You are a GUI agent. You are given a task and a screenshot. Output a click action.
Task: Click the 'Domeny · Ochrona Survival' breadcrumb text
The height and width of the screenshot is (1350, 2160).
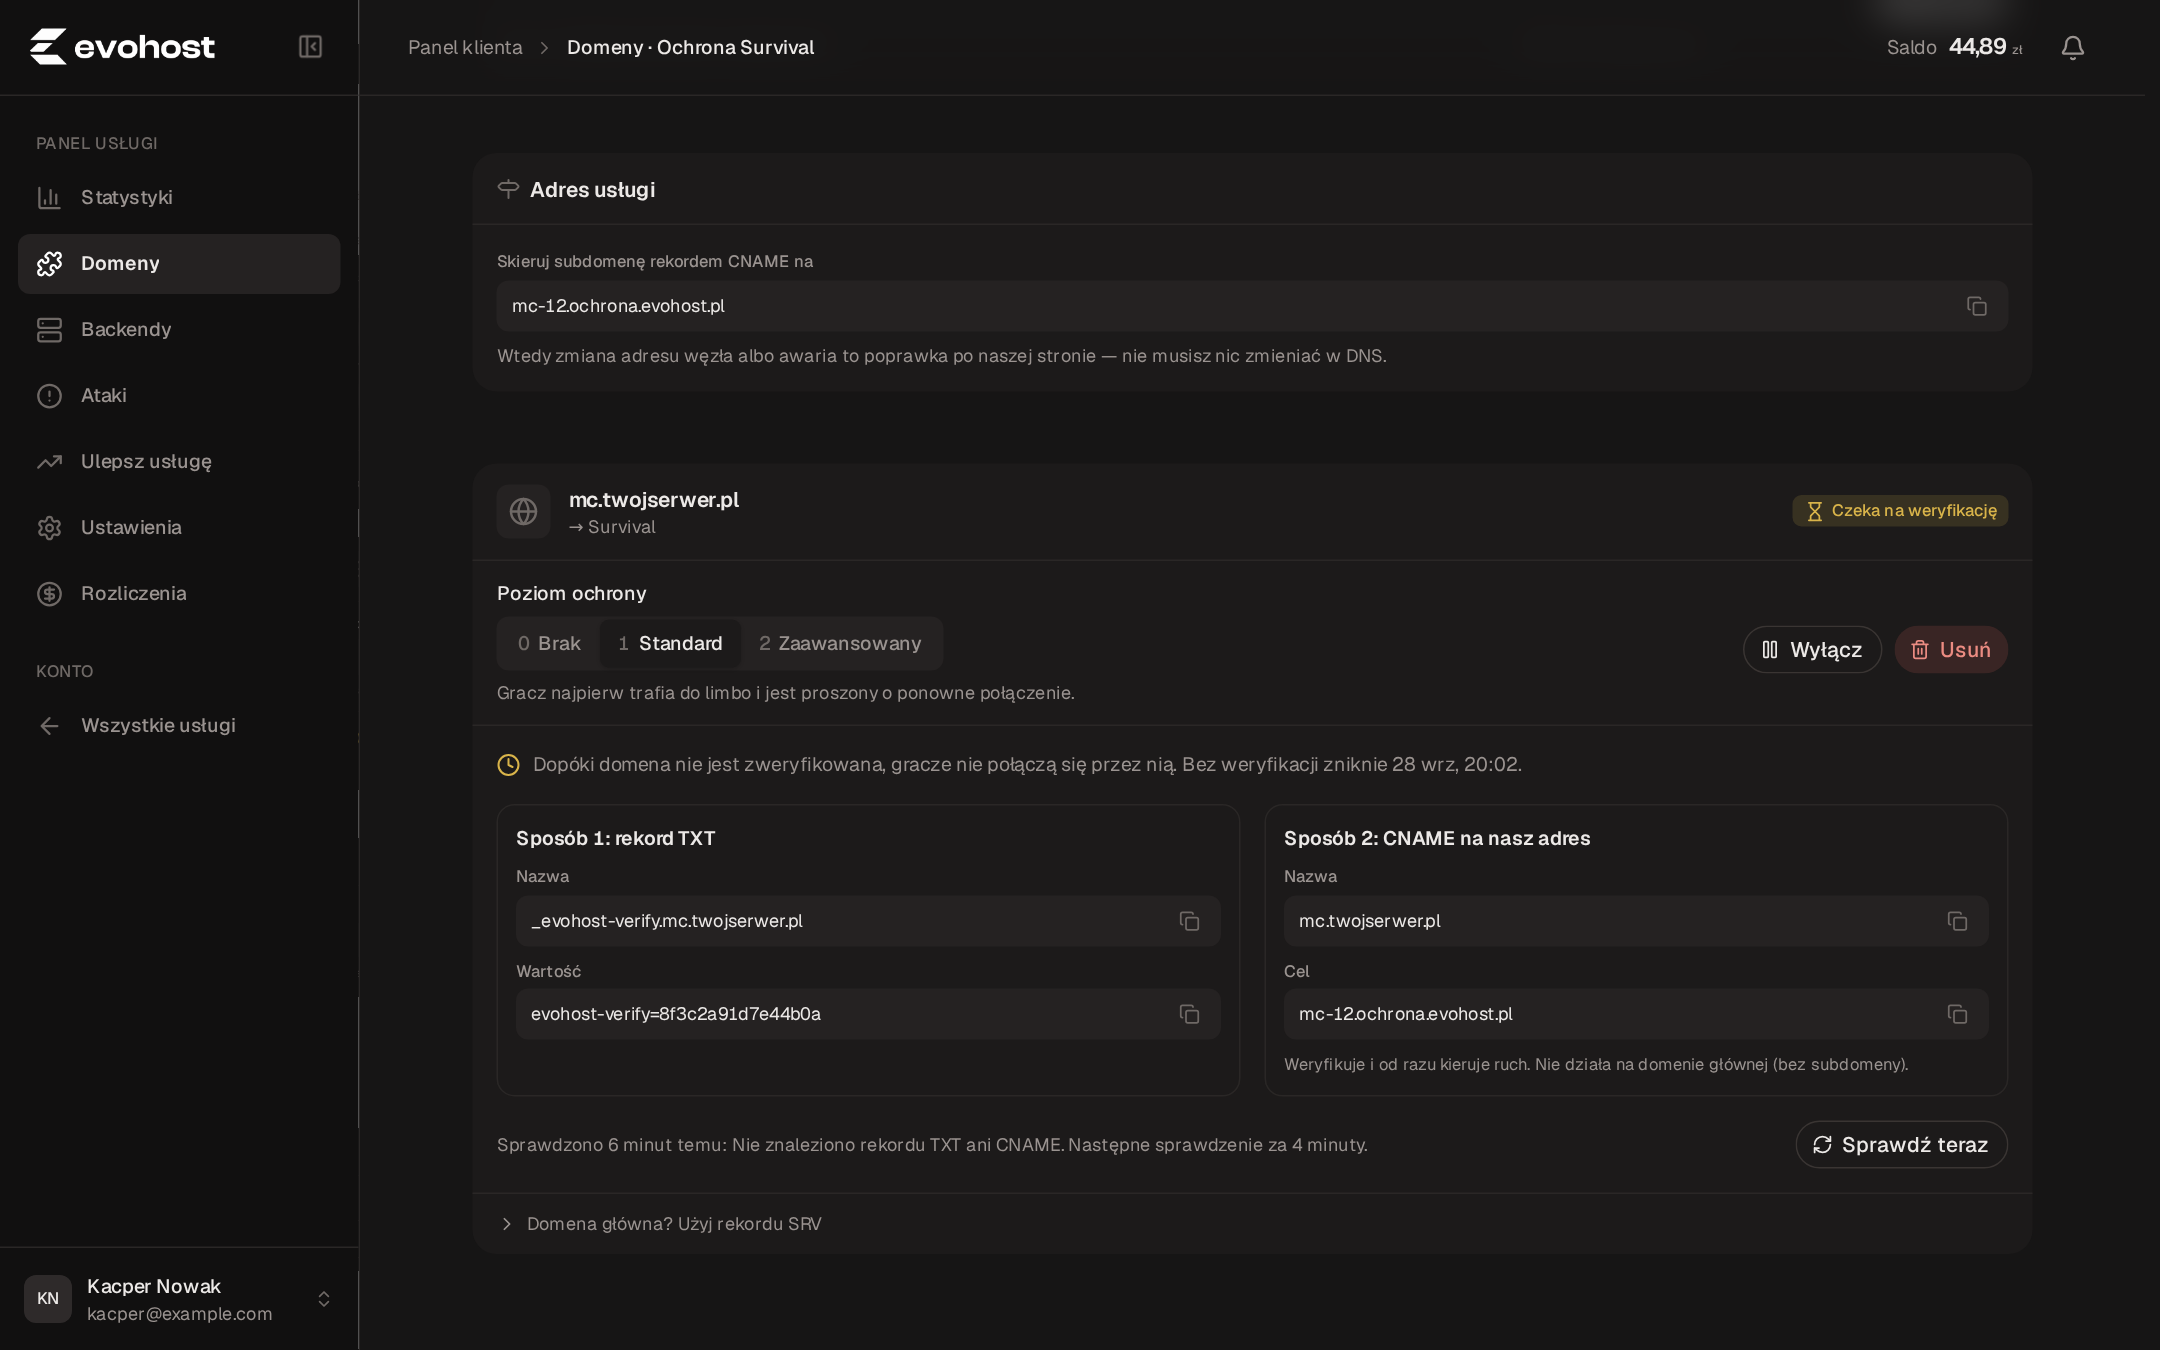click(690, 47)
